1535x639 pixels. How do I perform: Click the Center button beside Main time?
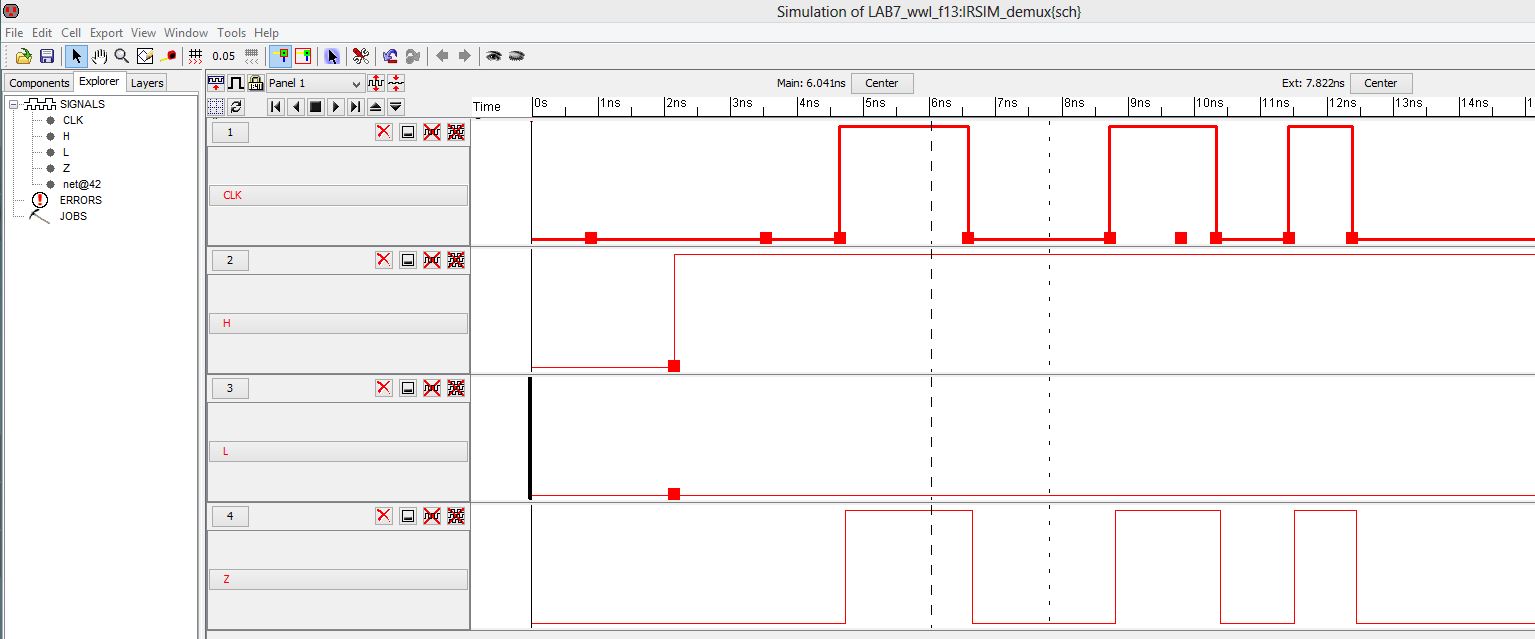(882, 83)
